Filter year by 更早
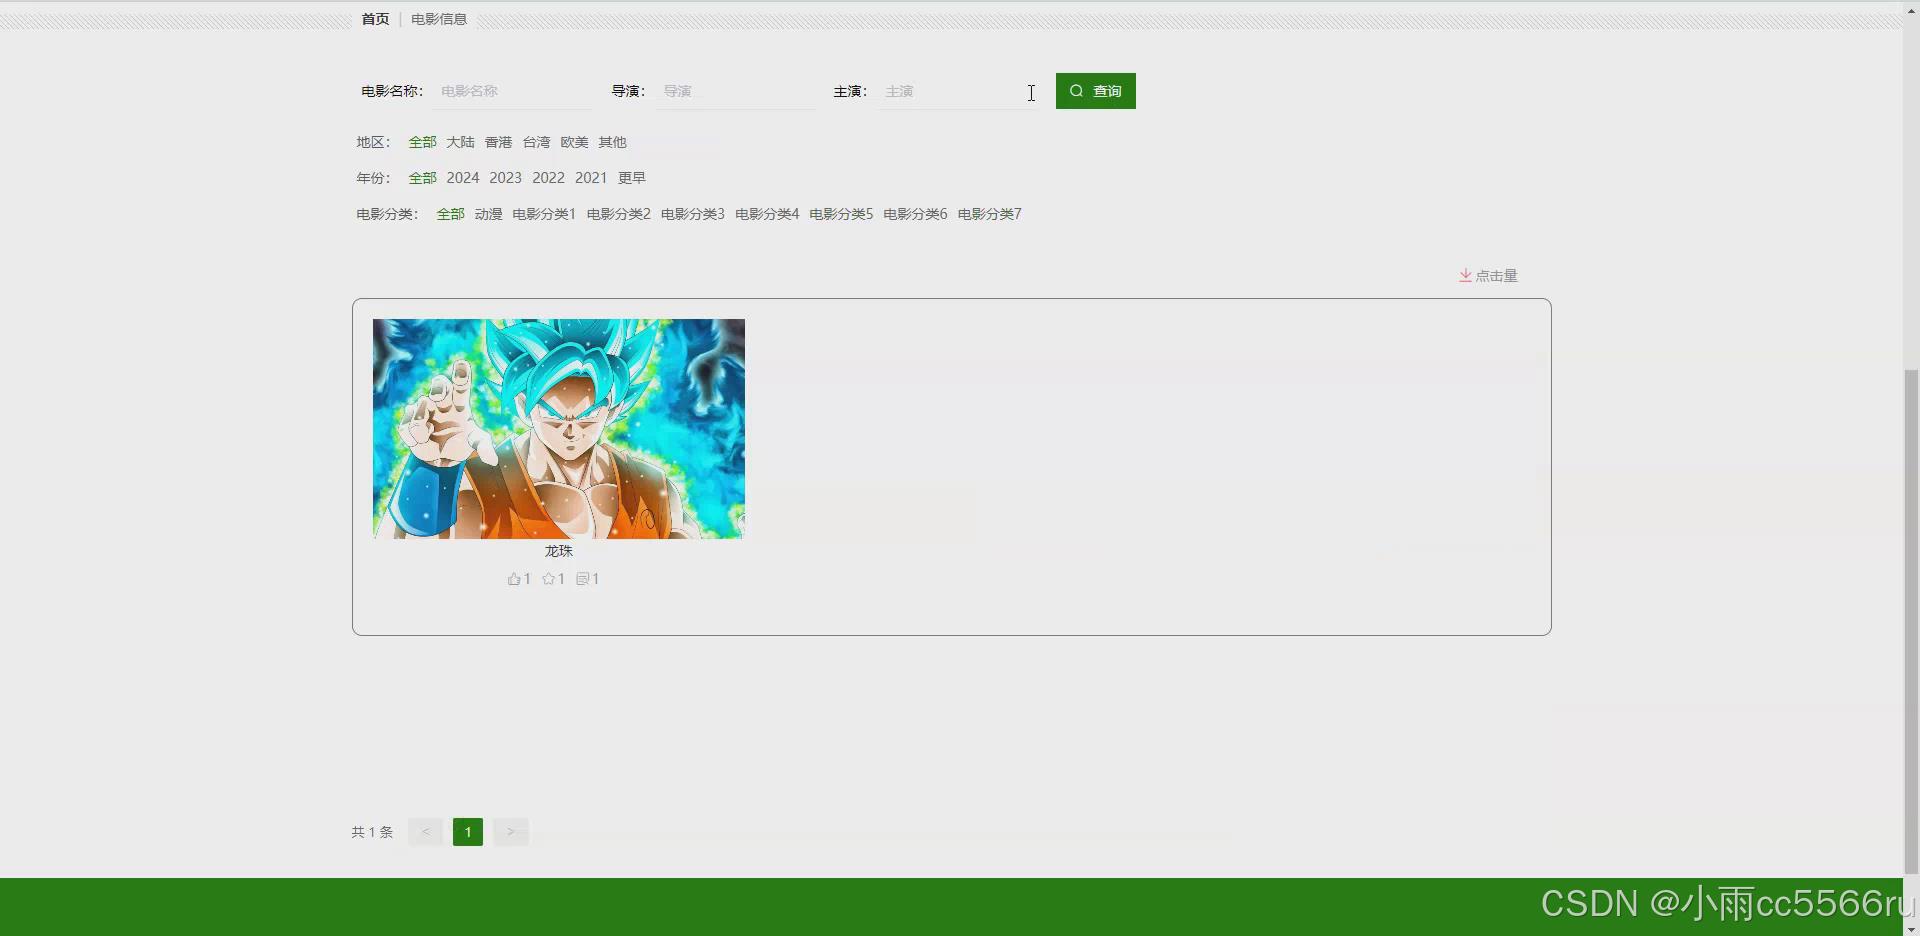The image size is (1920, 936). coord(632,178)
